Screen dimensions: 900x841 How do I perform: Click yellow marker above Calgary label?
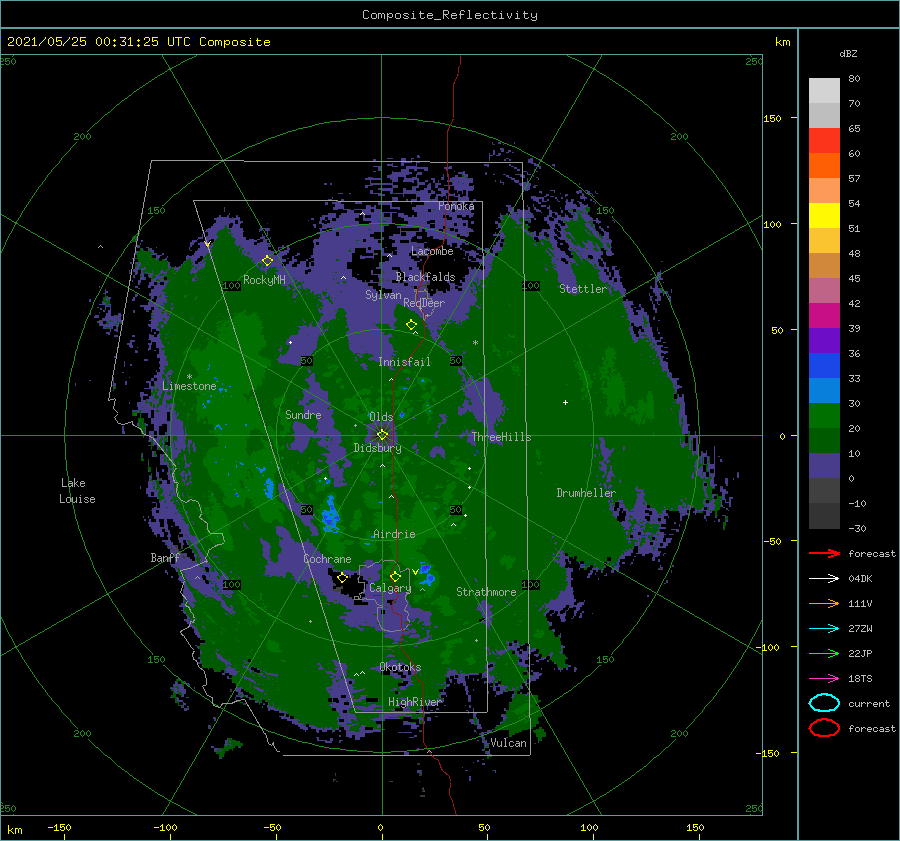click(x=395, y=576)
